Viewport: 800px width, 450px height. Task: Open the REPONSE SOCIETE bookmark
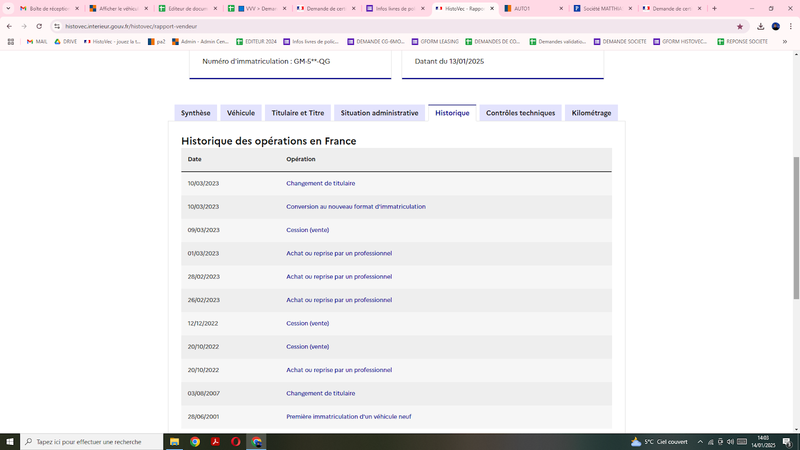(742, 41)
